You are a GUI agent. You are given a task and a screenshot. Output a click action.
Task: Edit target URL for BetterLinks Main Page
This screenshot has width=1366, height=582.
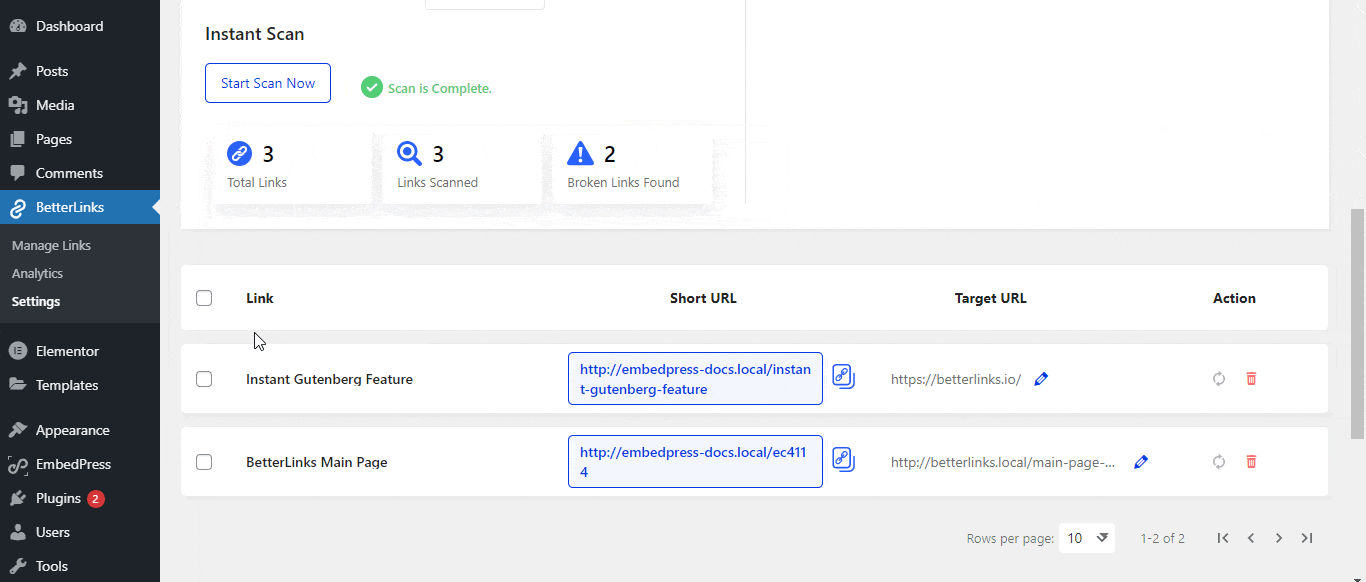click(1140, 461)
